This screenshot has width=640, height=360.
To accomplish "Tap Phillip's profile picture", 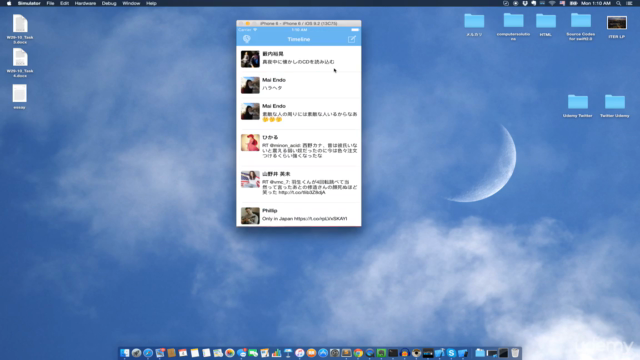I will [250, 216].
